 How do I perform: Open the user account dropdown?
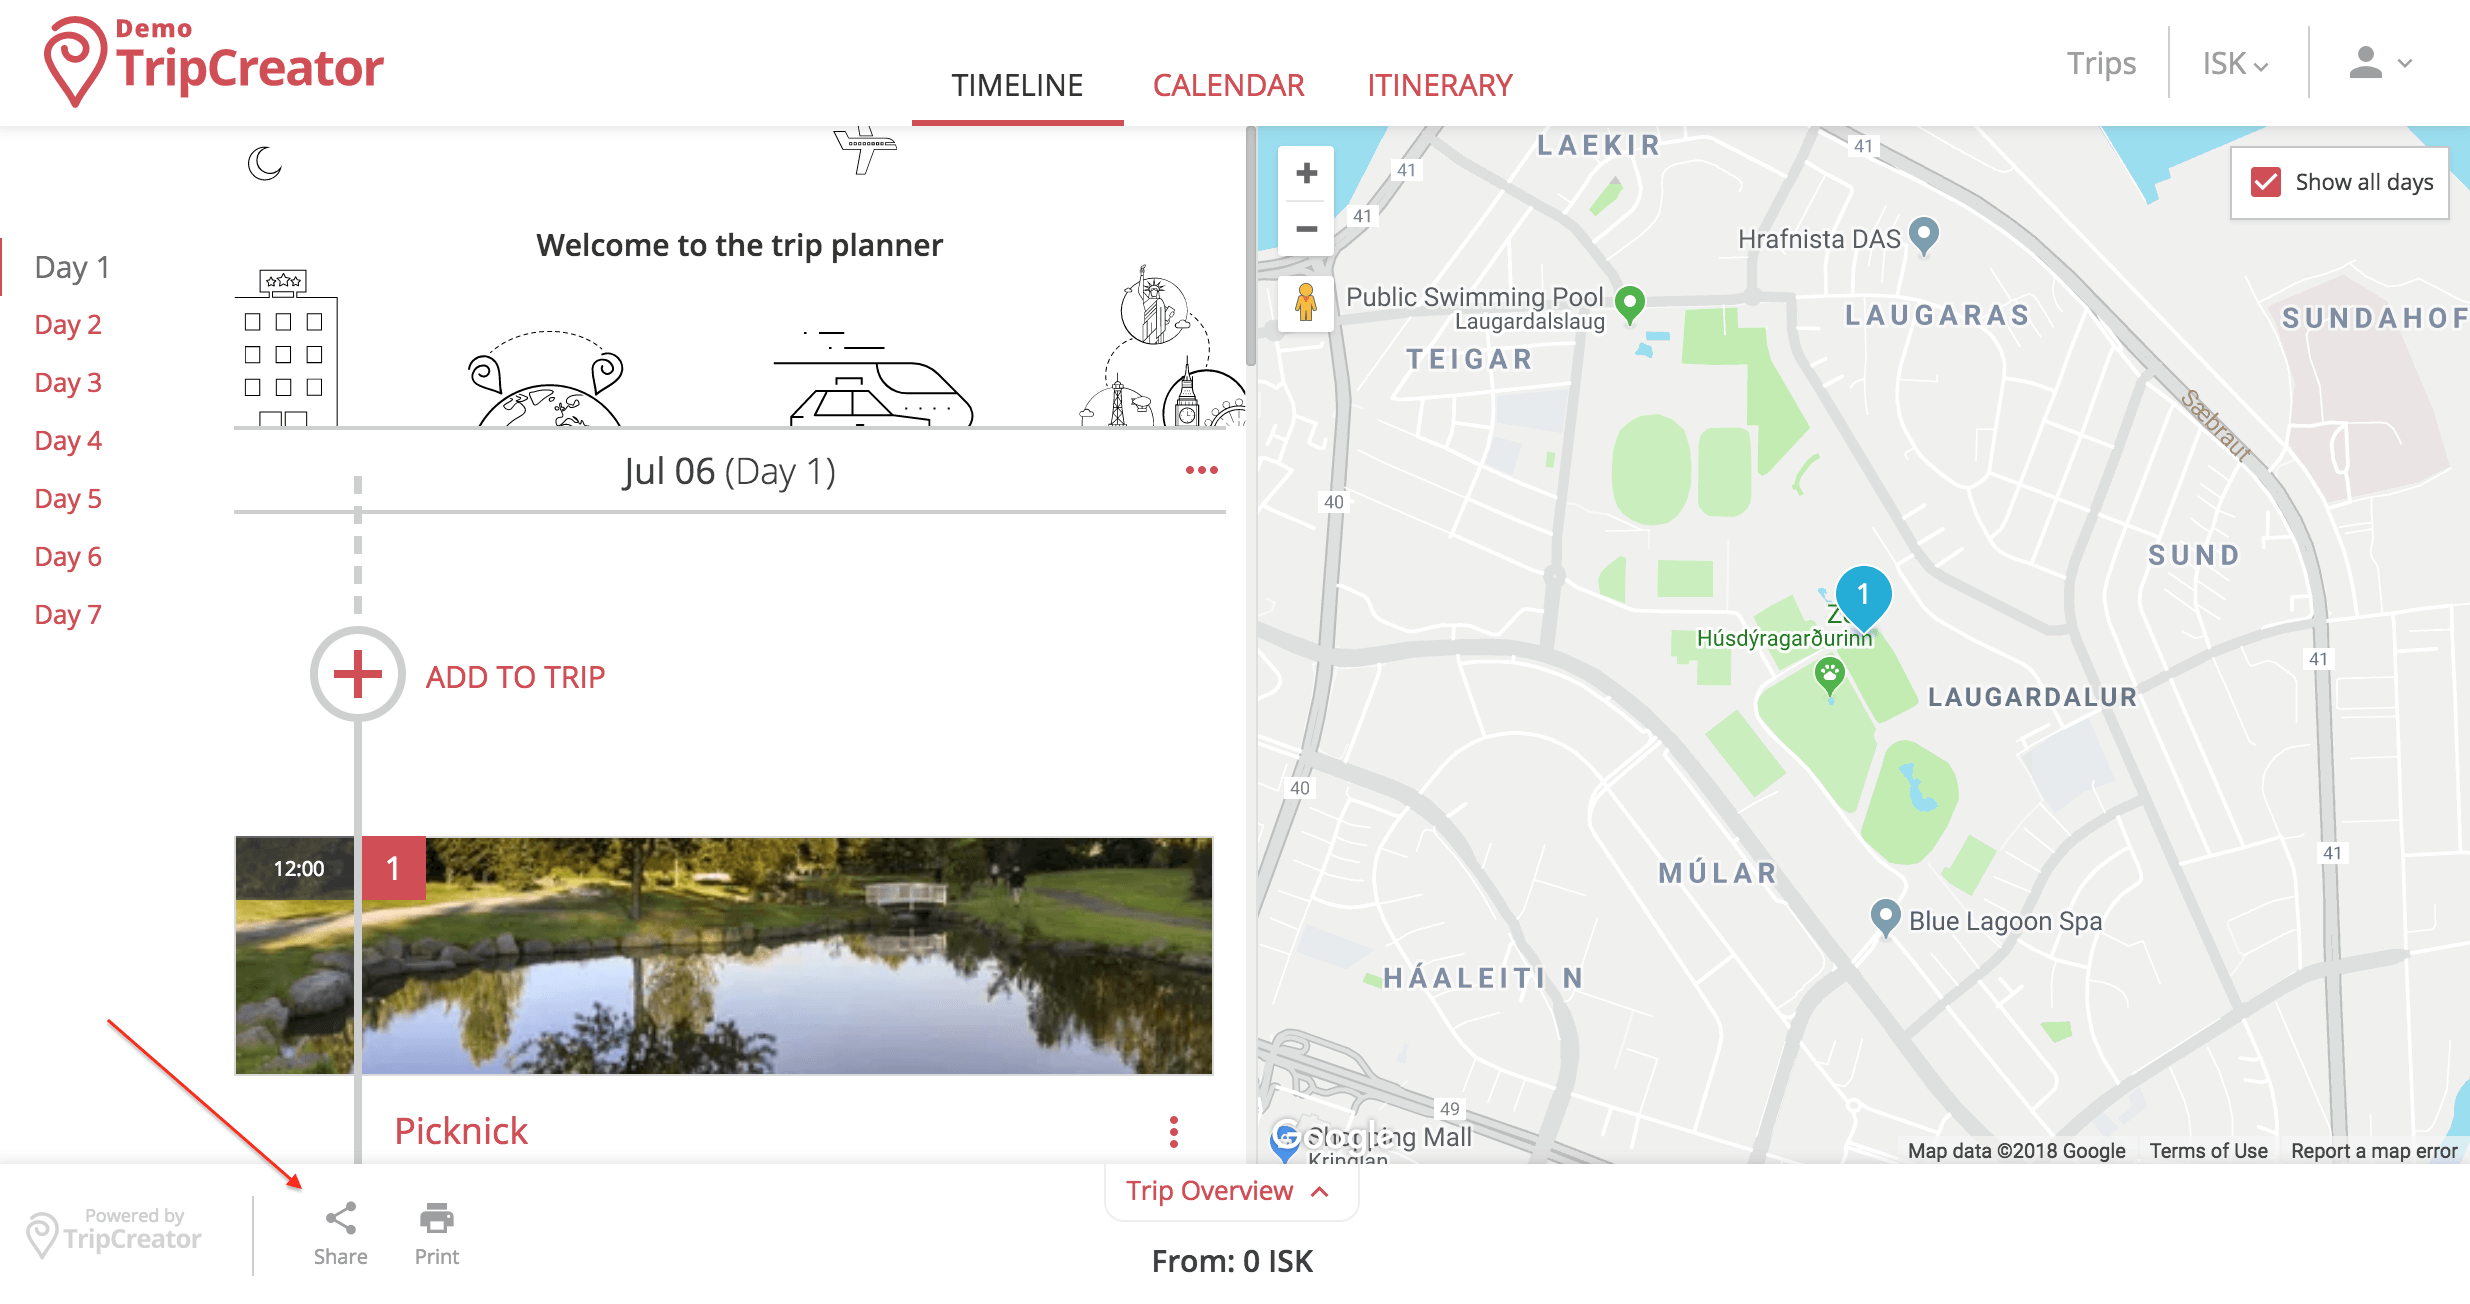pos(2380,64)
